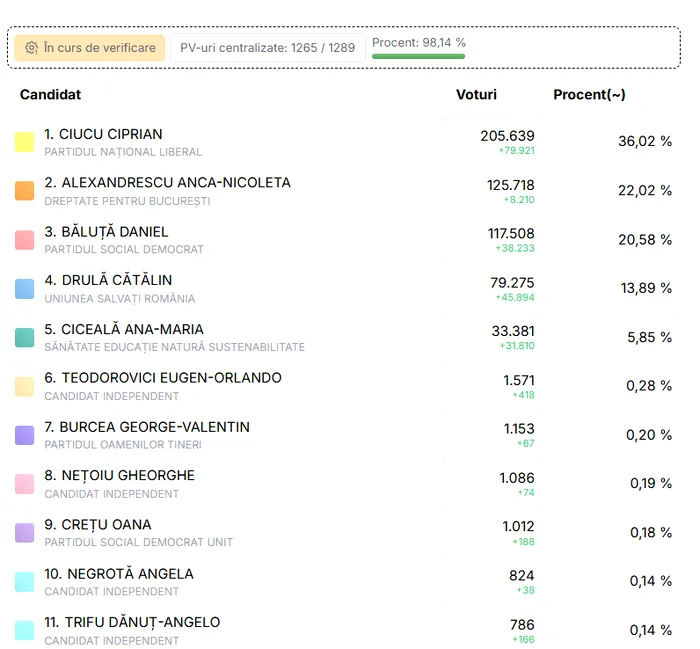
Task: Click the 'Voturi' column header
Action: pos(476,95)
